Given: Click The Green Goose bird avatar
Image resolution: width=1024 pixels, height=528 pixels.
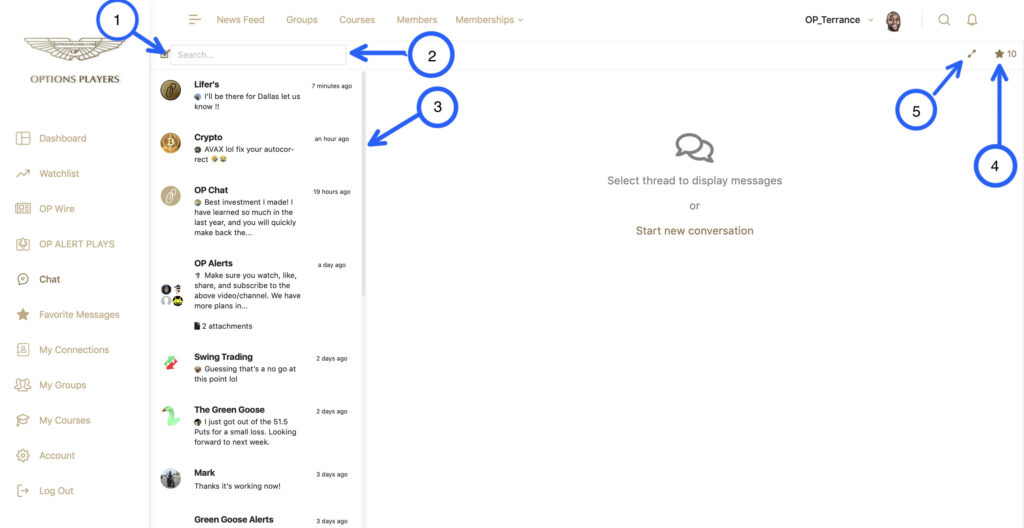Looking at the screenshot, I should (x=170, y=416).
